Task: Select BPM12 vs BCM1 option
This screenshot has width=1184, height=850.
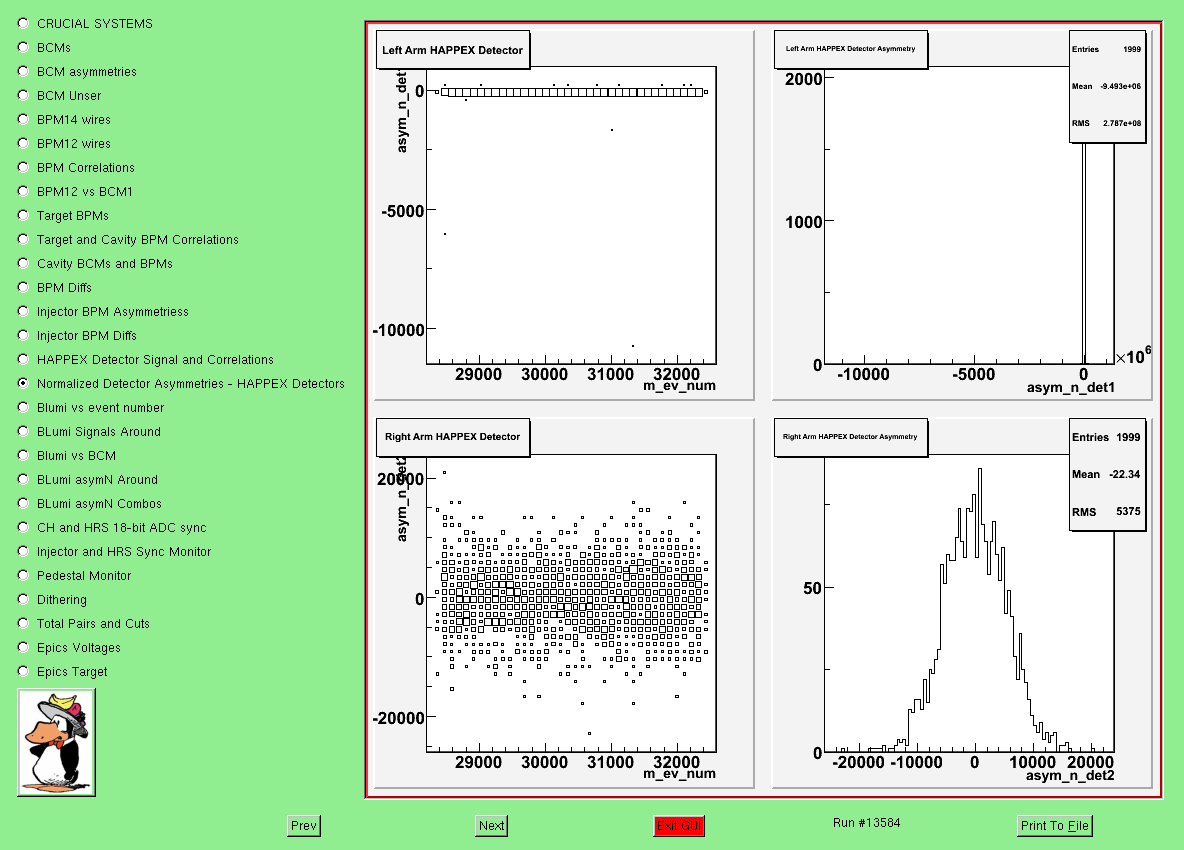Action: [23, 192]
